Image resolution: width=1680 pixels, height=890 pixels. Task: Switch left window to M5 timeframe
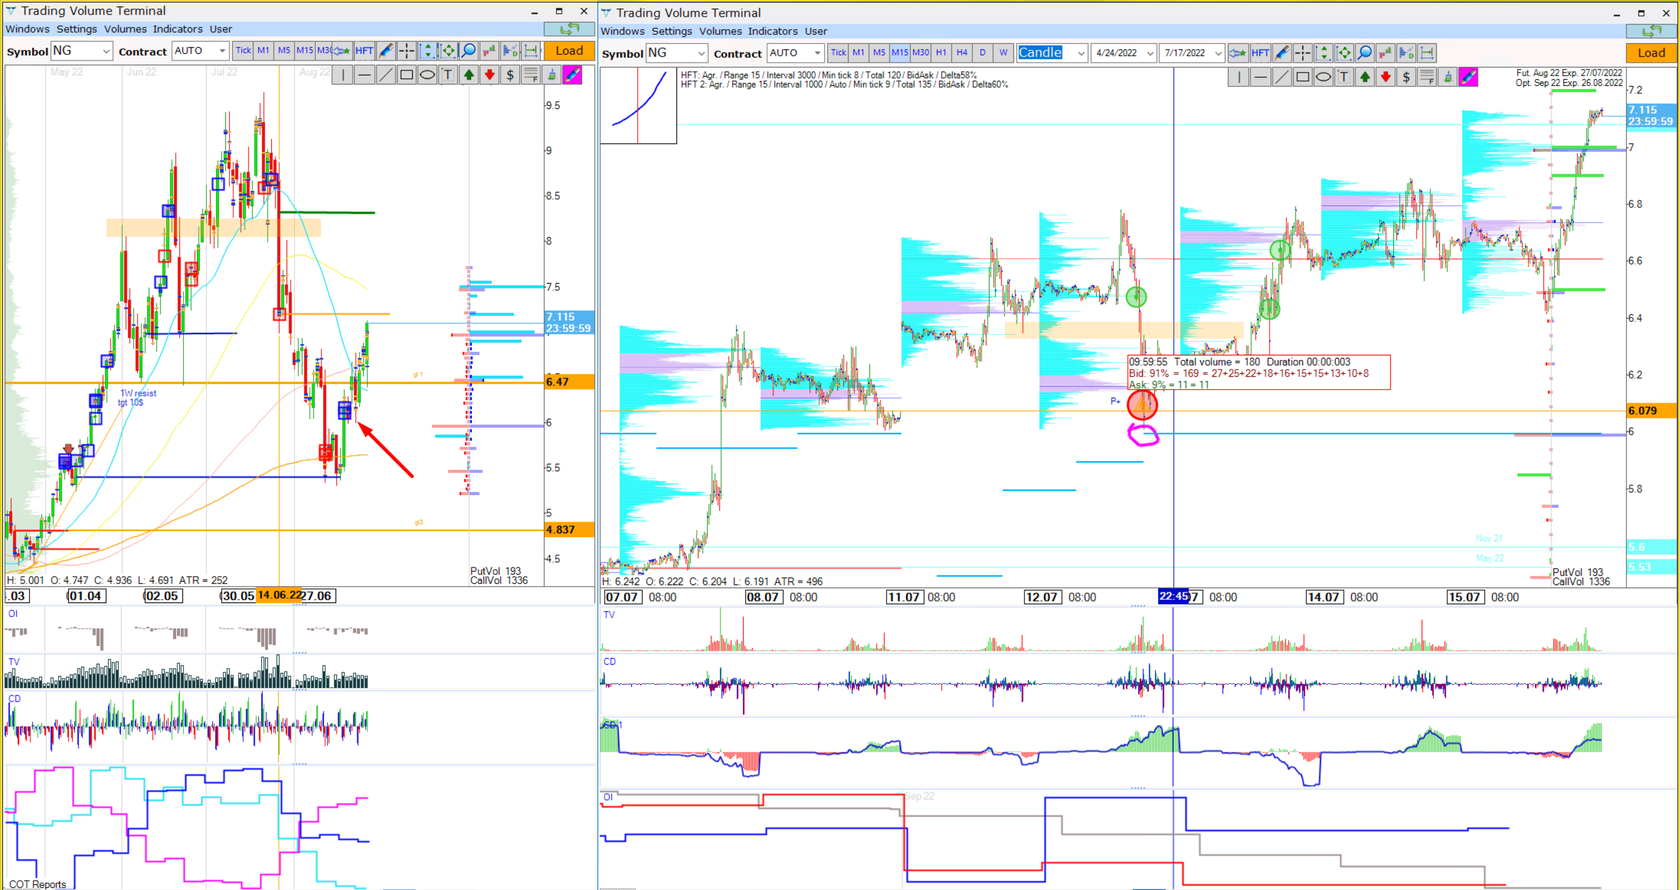coord(284,50)
